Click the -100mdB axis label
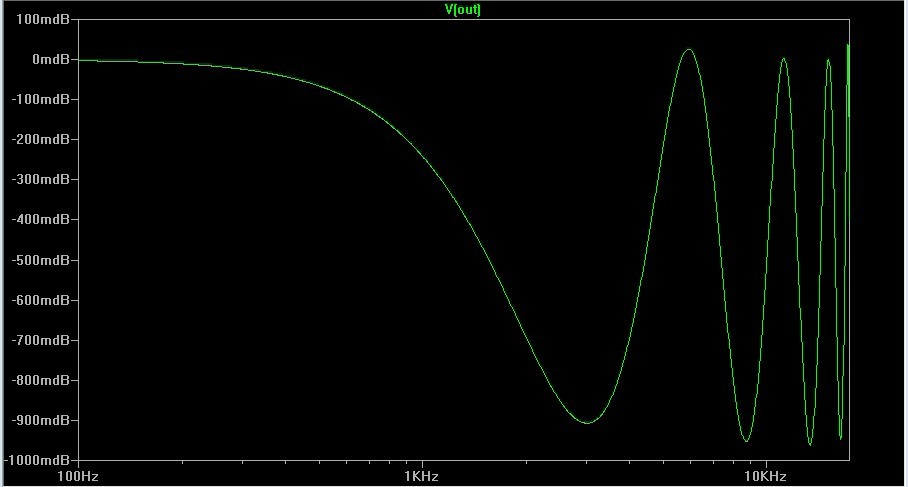908x487 pixels. (x=41, y=99)
